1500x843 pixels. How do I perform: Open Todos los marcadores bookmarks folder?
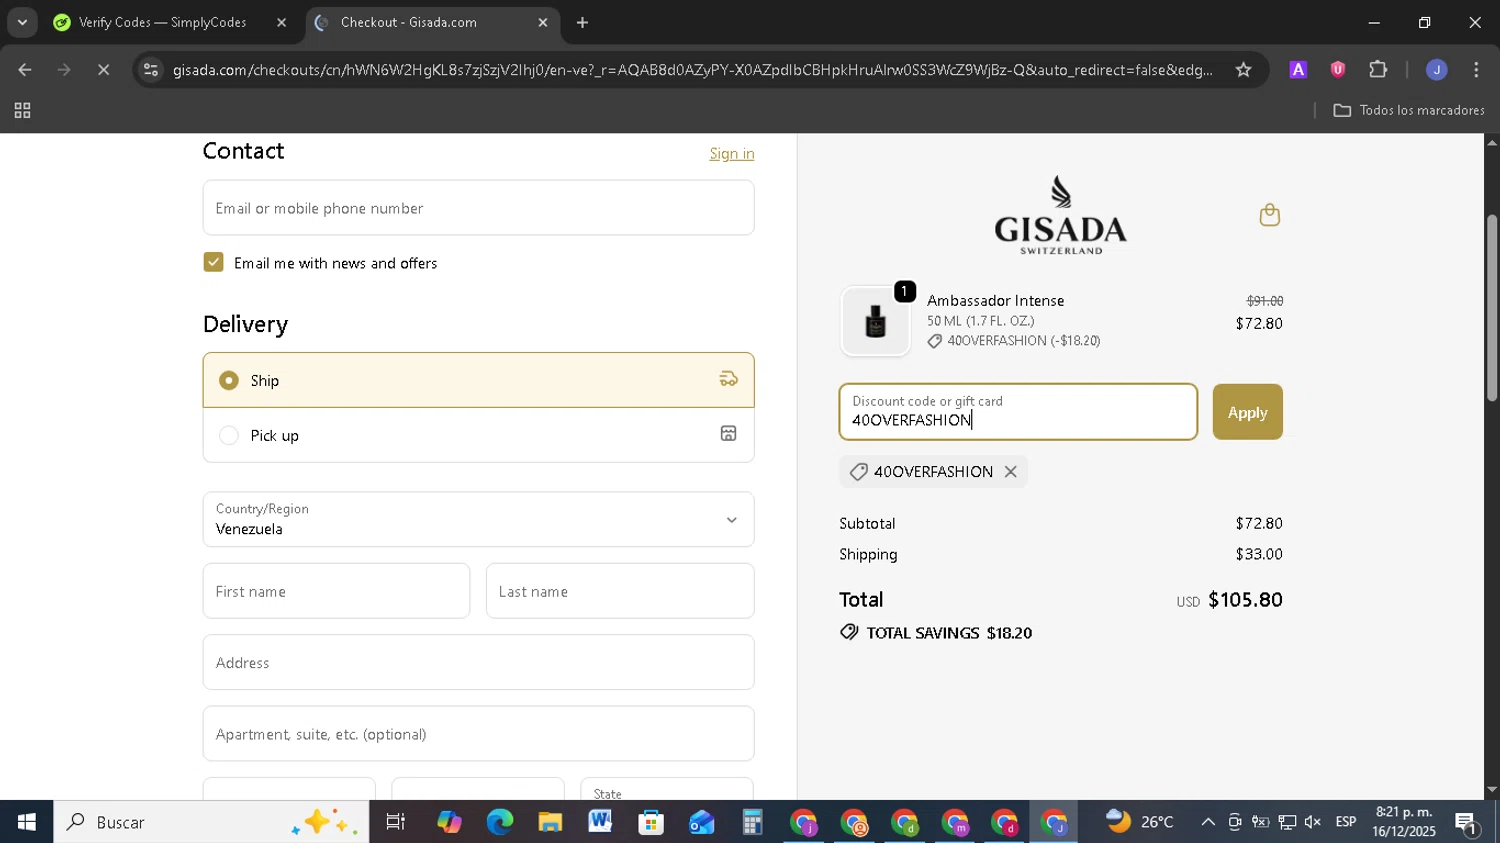(1409, 110)
